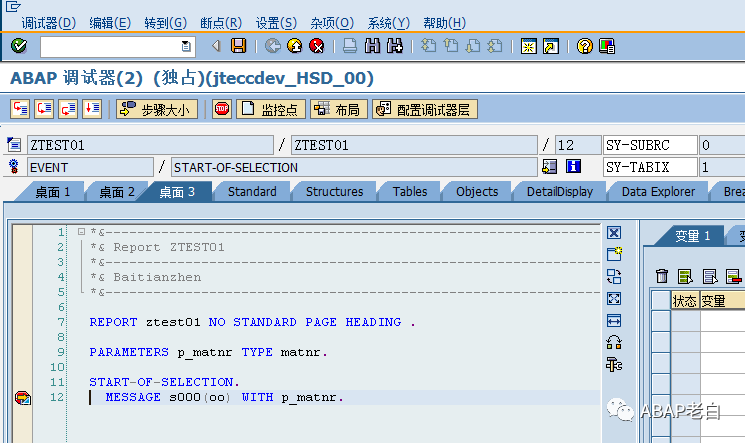Click the SY-SUBRC variable field
This screenshot has width=745, height=443.
[x=649, y=145]
